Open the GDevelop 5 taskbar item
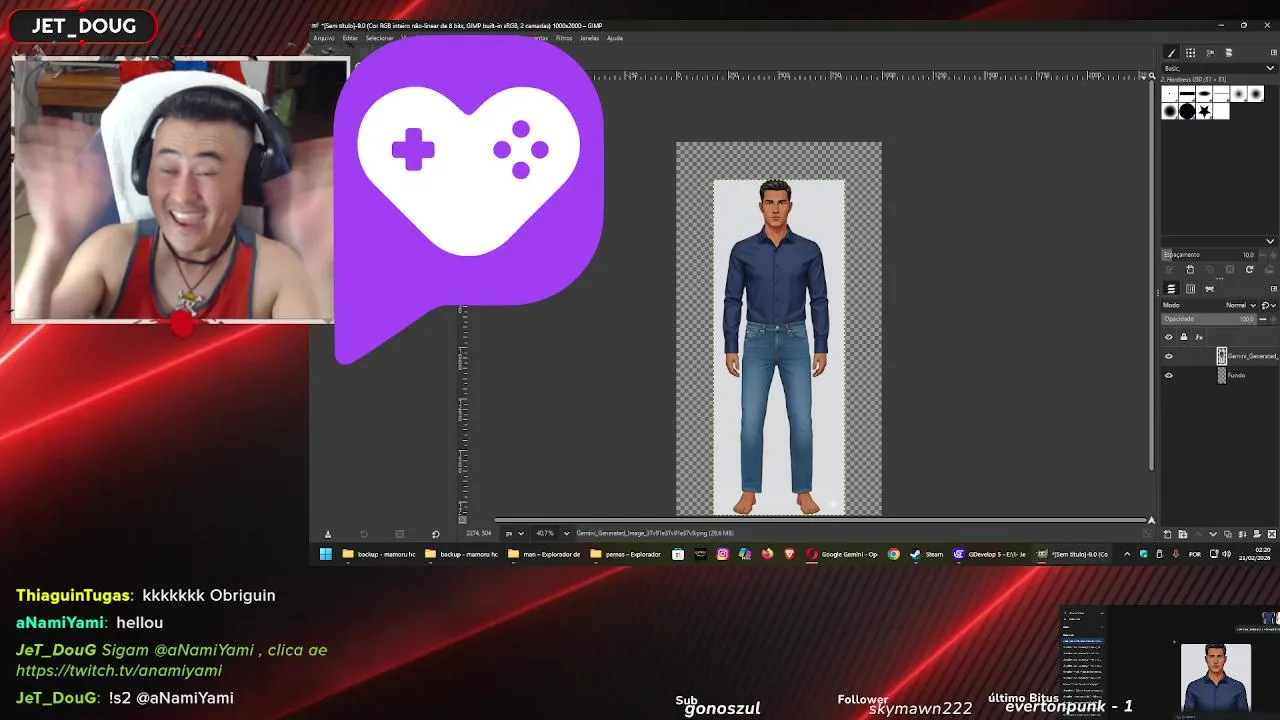Image resolution: width=1280 pixels, height=720 pixels. 990,554
